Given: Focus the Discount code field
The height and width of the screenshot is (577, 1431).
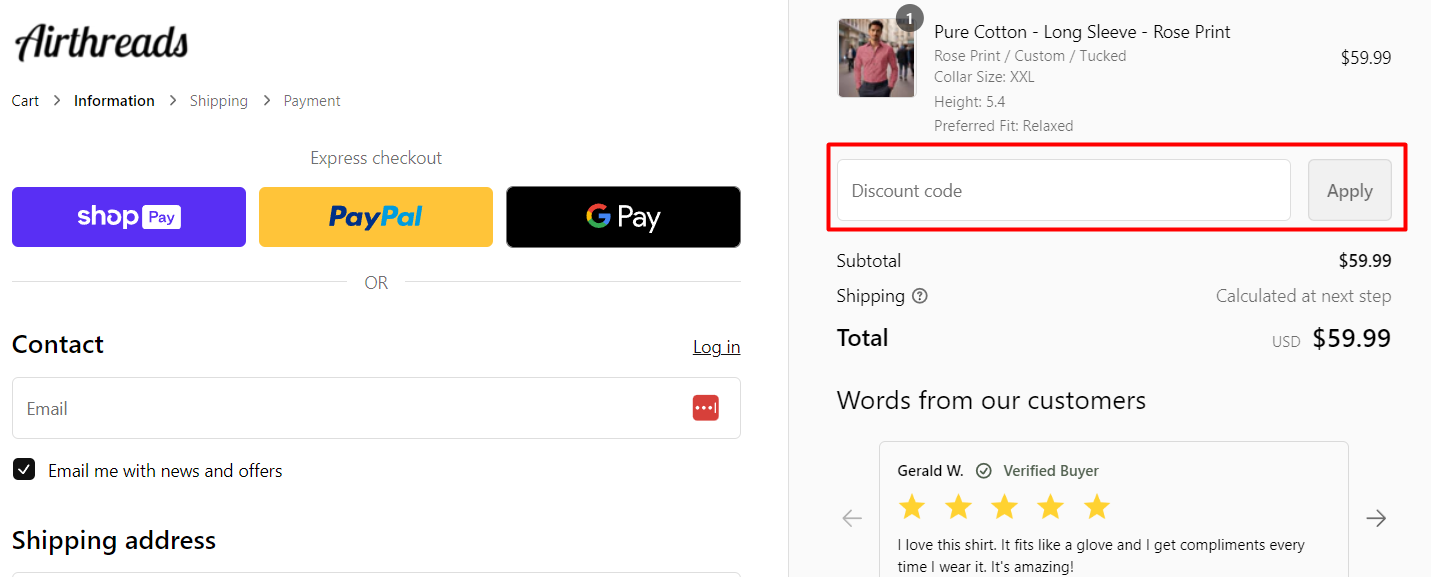Looking at the screenshot, I should (x=1064, y=190).
